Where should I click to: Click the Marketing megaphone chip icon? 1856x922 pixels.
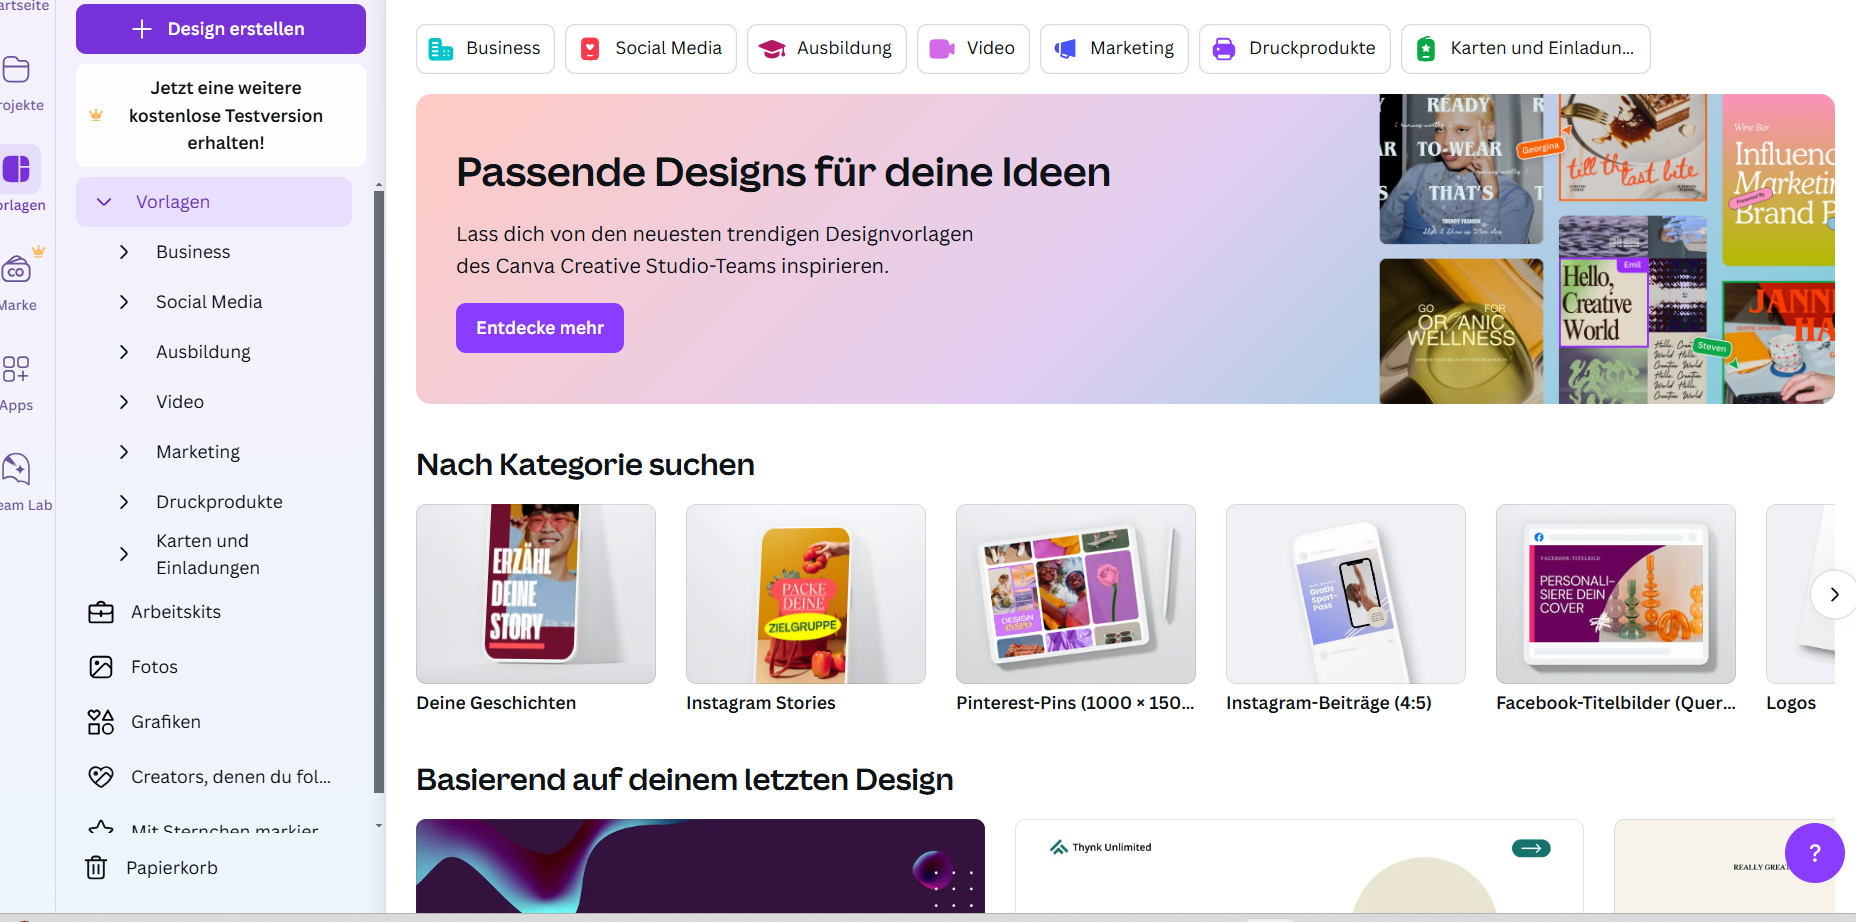coord(1065,49)
